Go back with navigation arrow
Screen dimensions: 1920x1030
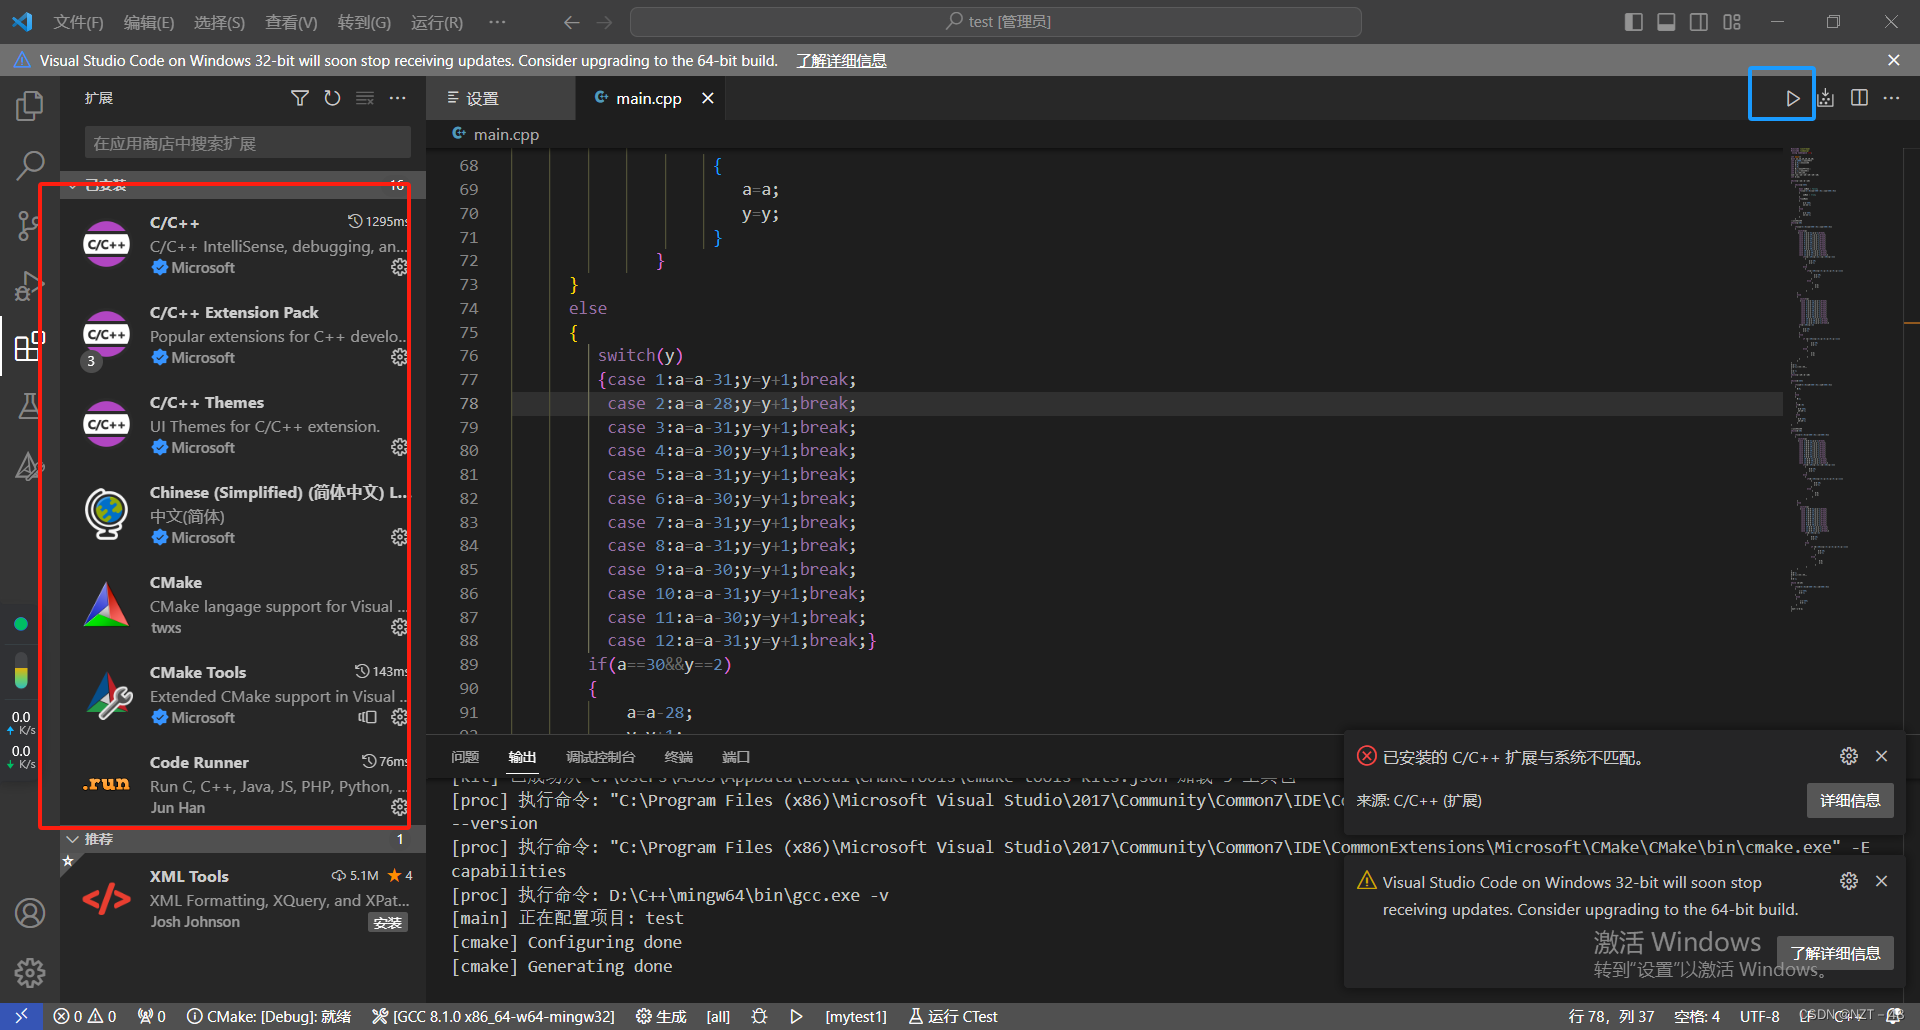571,22
